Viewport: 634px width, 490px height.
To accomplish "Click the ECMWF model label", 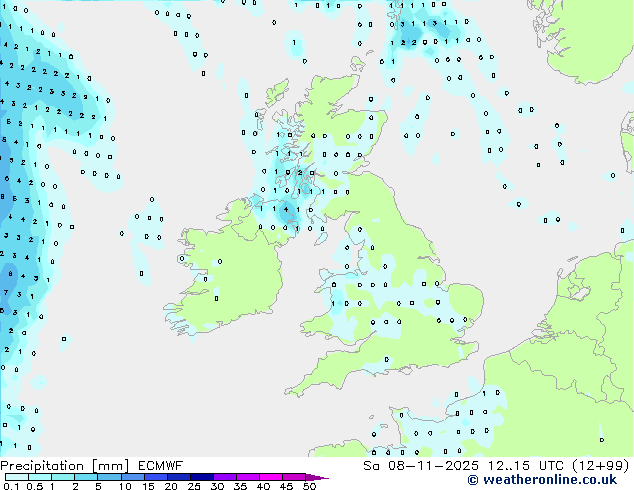I will tap(161, 466).
